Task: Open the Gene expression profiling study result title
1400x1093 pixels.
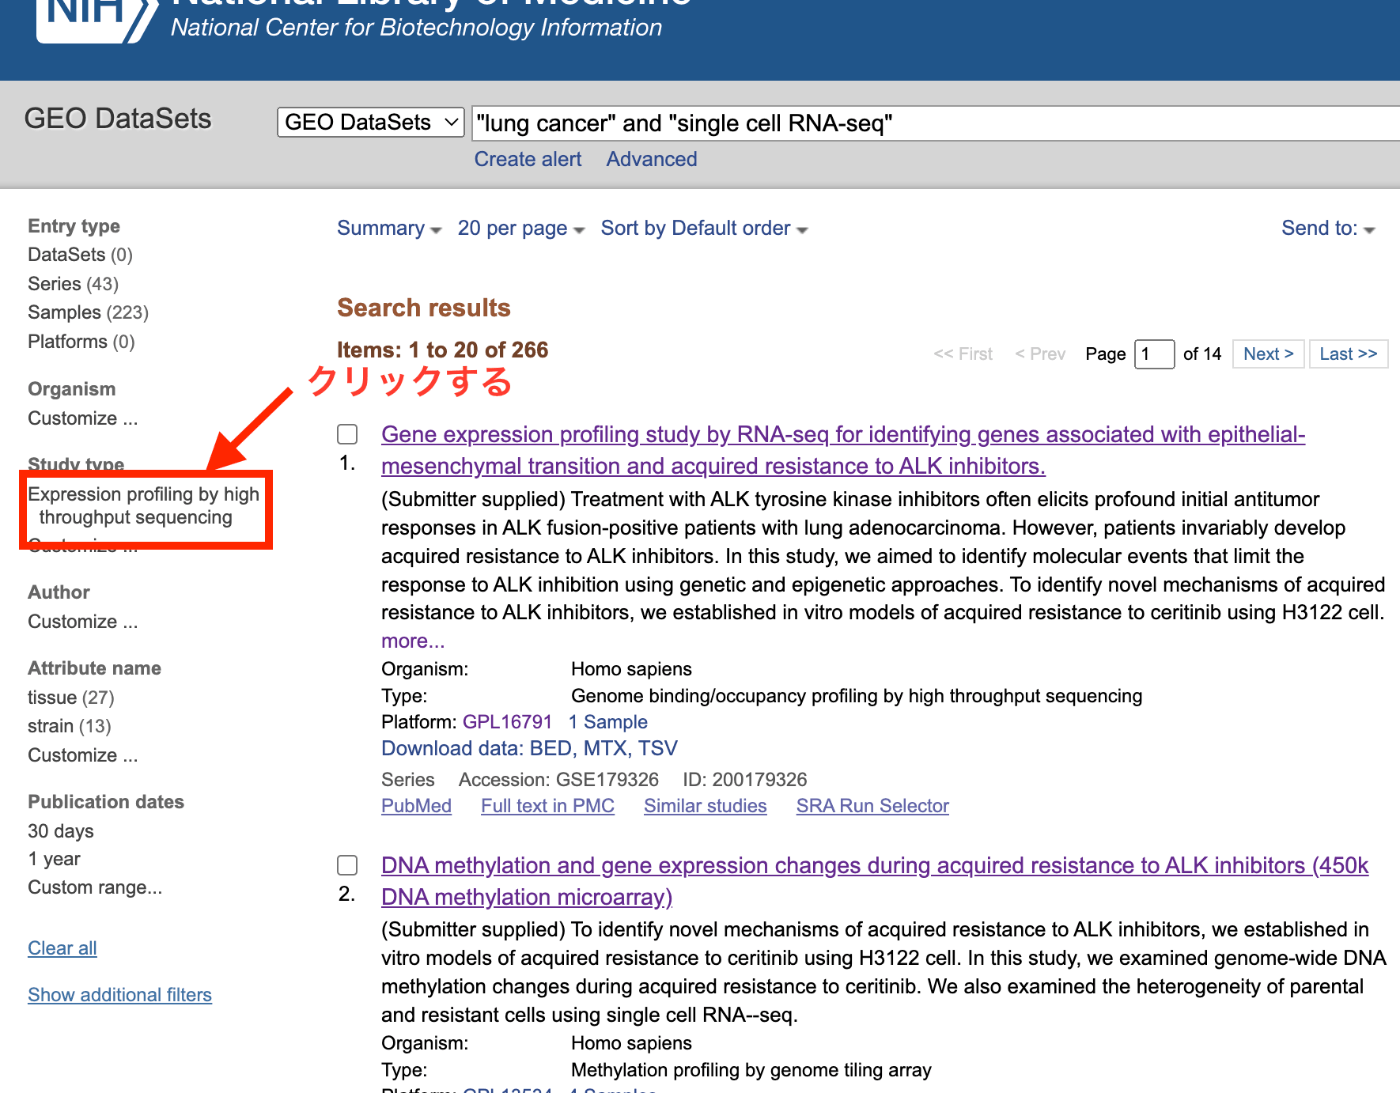Action: click(843, 450)
